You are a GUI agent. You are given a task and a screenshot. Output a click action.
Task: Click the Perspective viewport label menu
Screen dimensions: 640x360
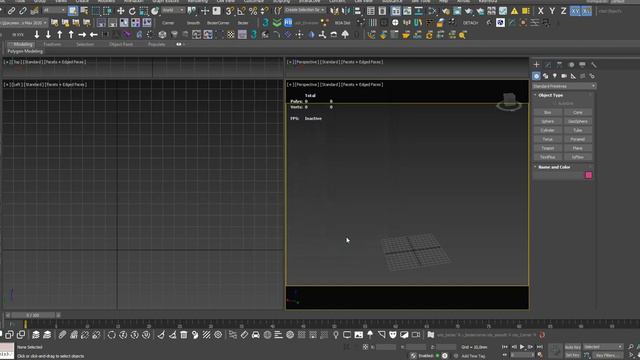coord(307,84)
